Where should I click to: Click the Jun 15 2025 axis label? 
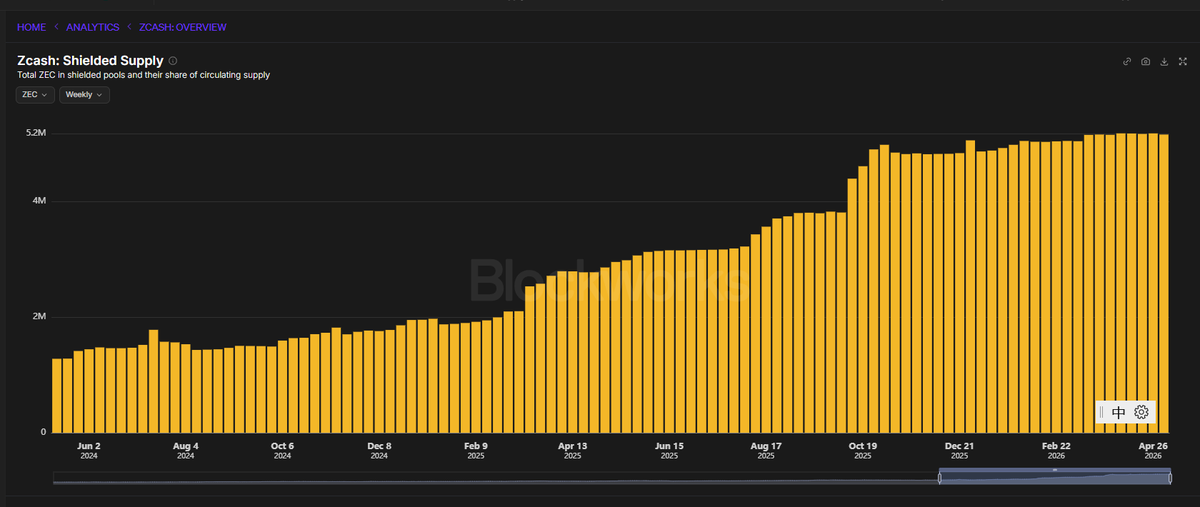pos(669,450)
